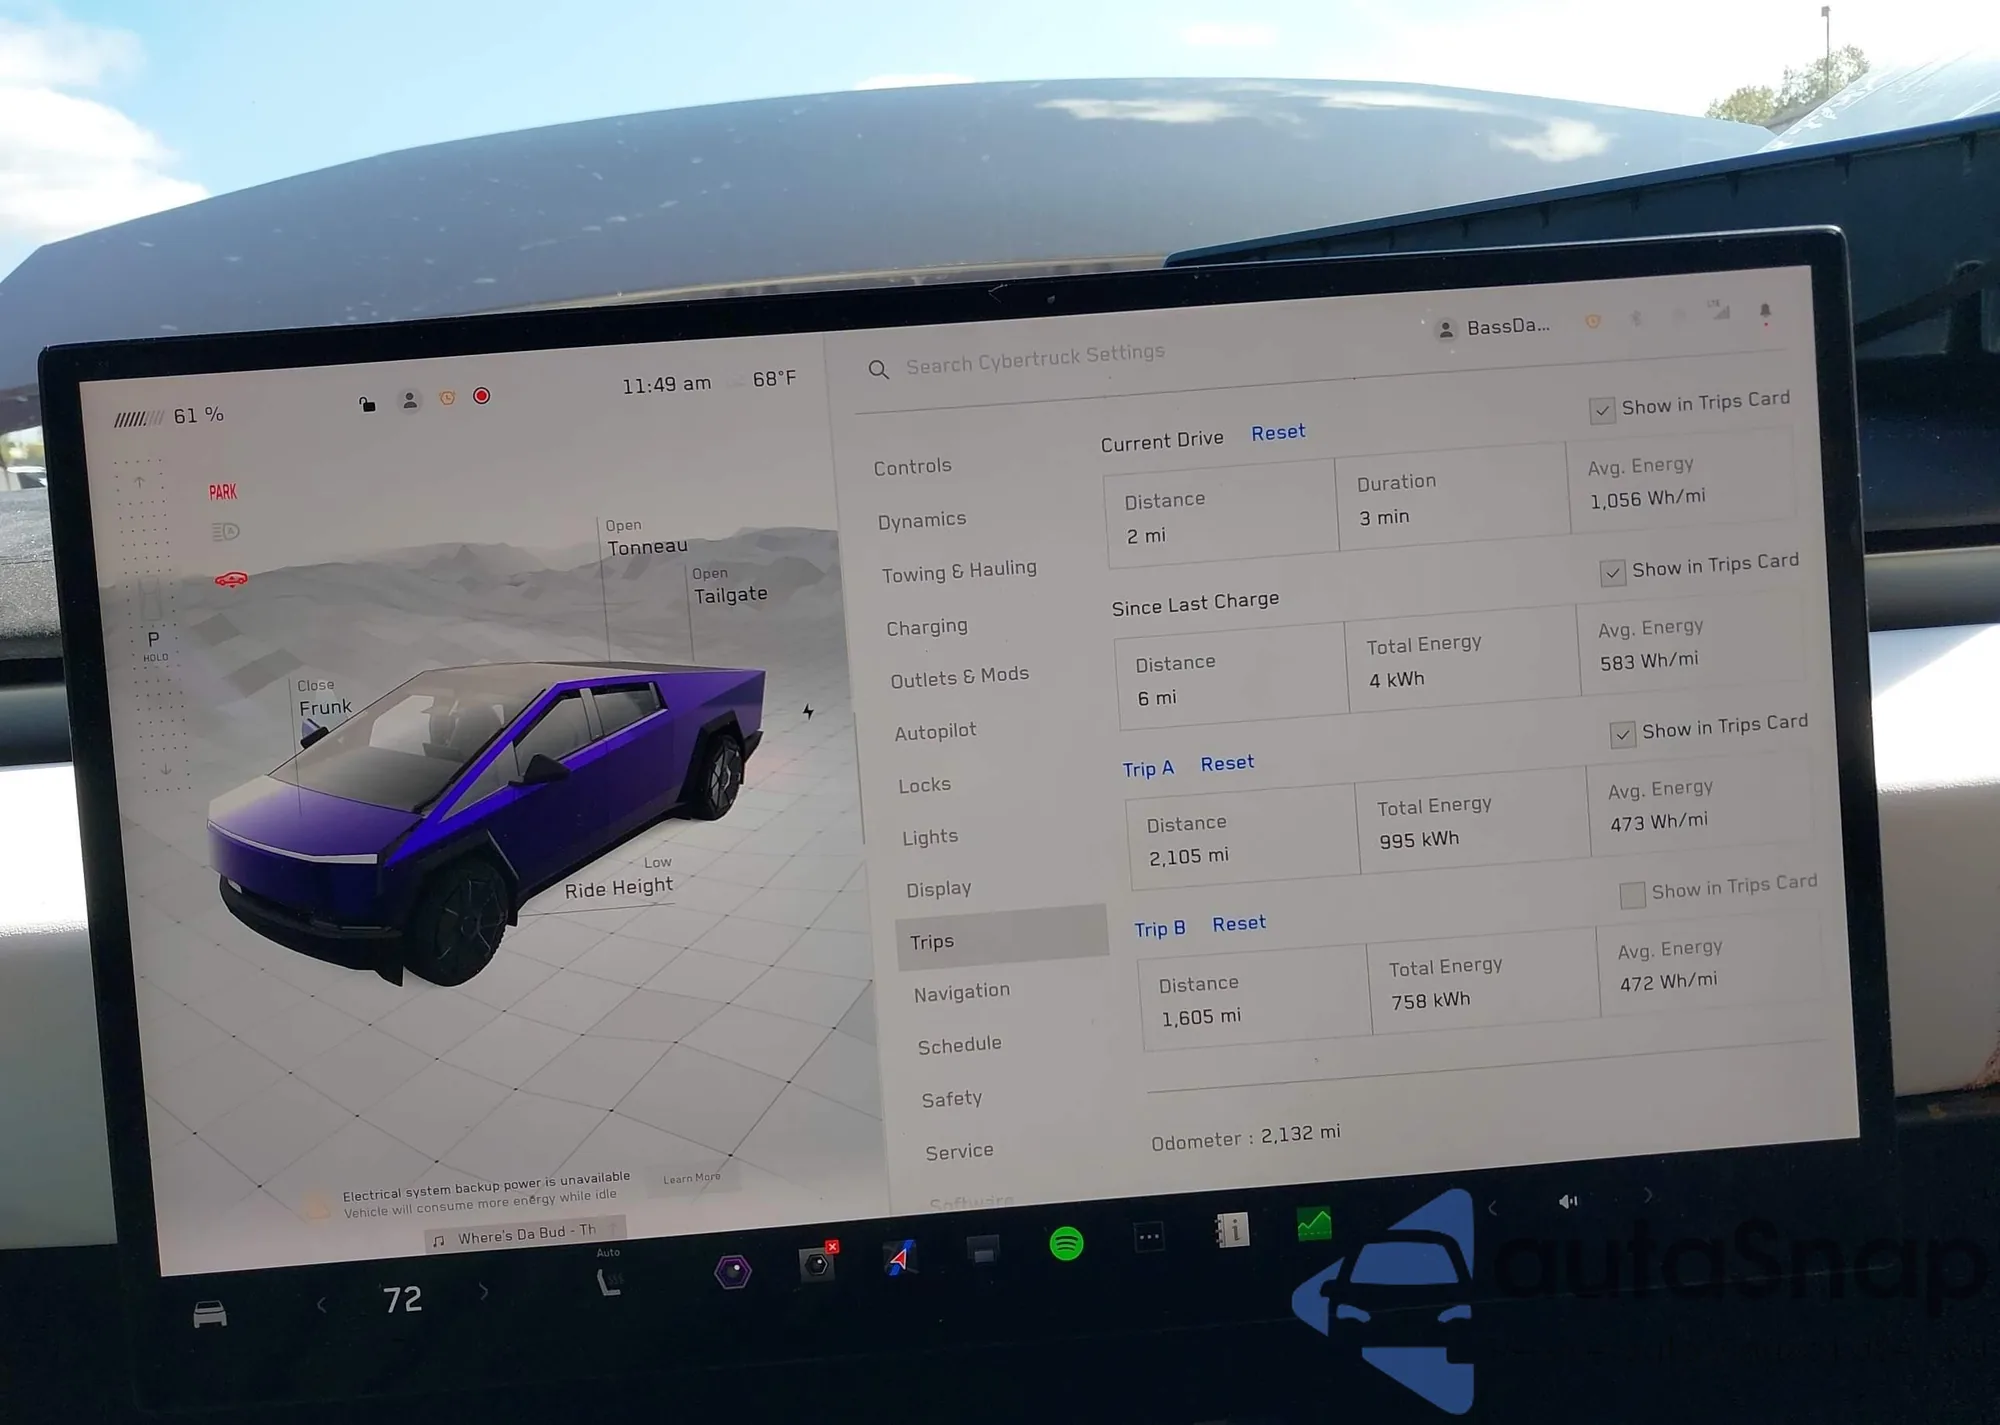
Task: Reset Trip B
Action: [1239, 924]
